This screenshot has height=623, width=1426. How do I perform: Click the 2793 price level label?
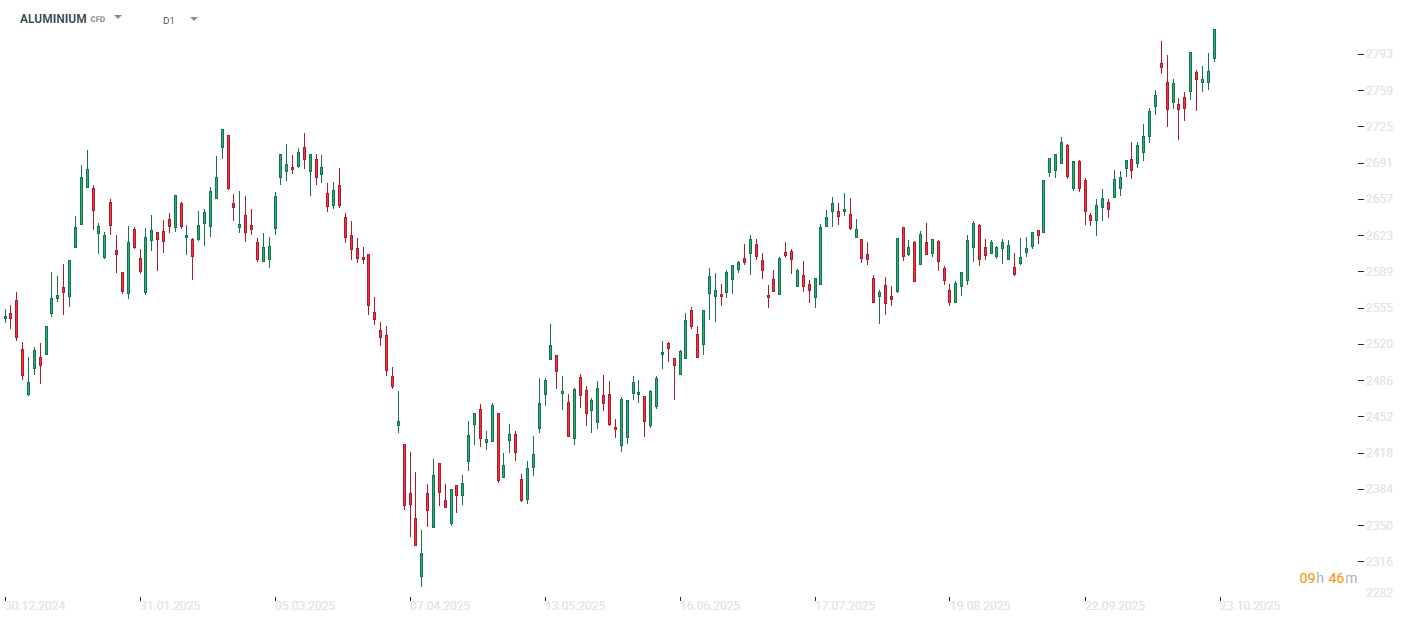click(1379, 54)
